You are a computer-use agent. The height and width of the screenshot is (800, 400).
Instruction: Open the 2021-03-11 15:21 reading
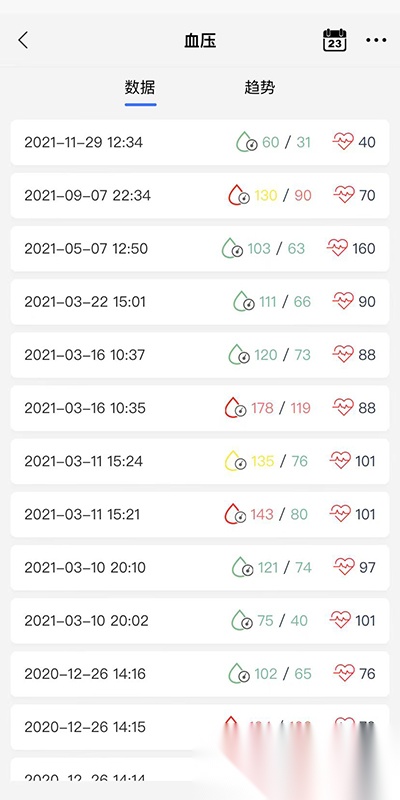tap(200, 514)
